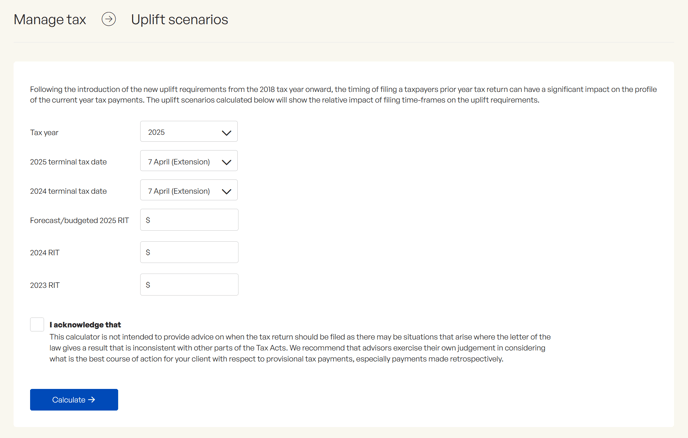
Task: Click the 2024 RIT label
Action: 45,253
